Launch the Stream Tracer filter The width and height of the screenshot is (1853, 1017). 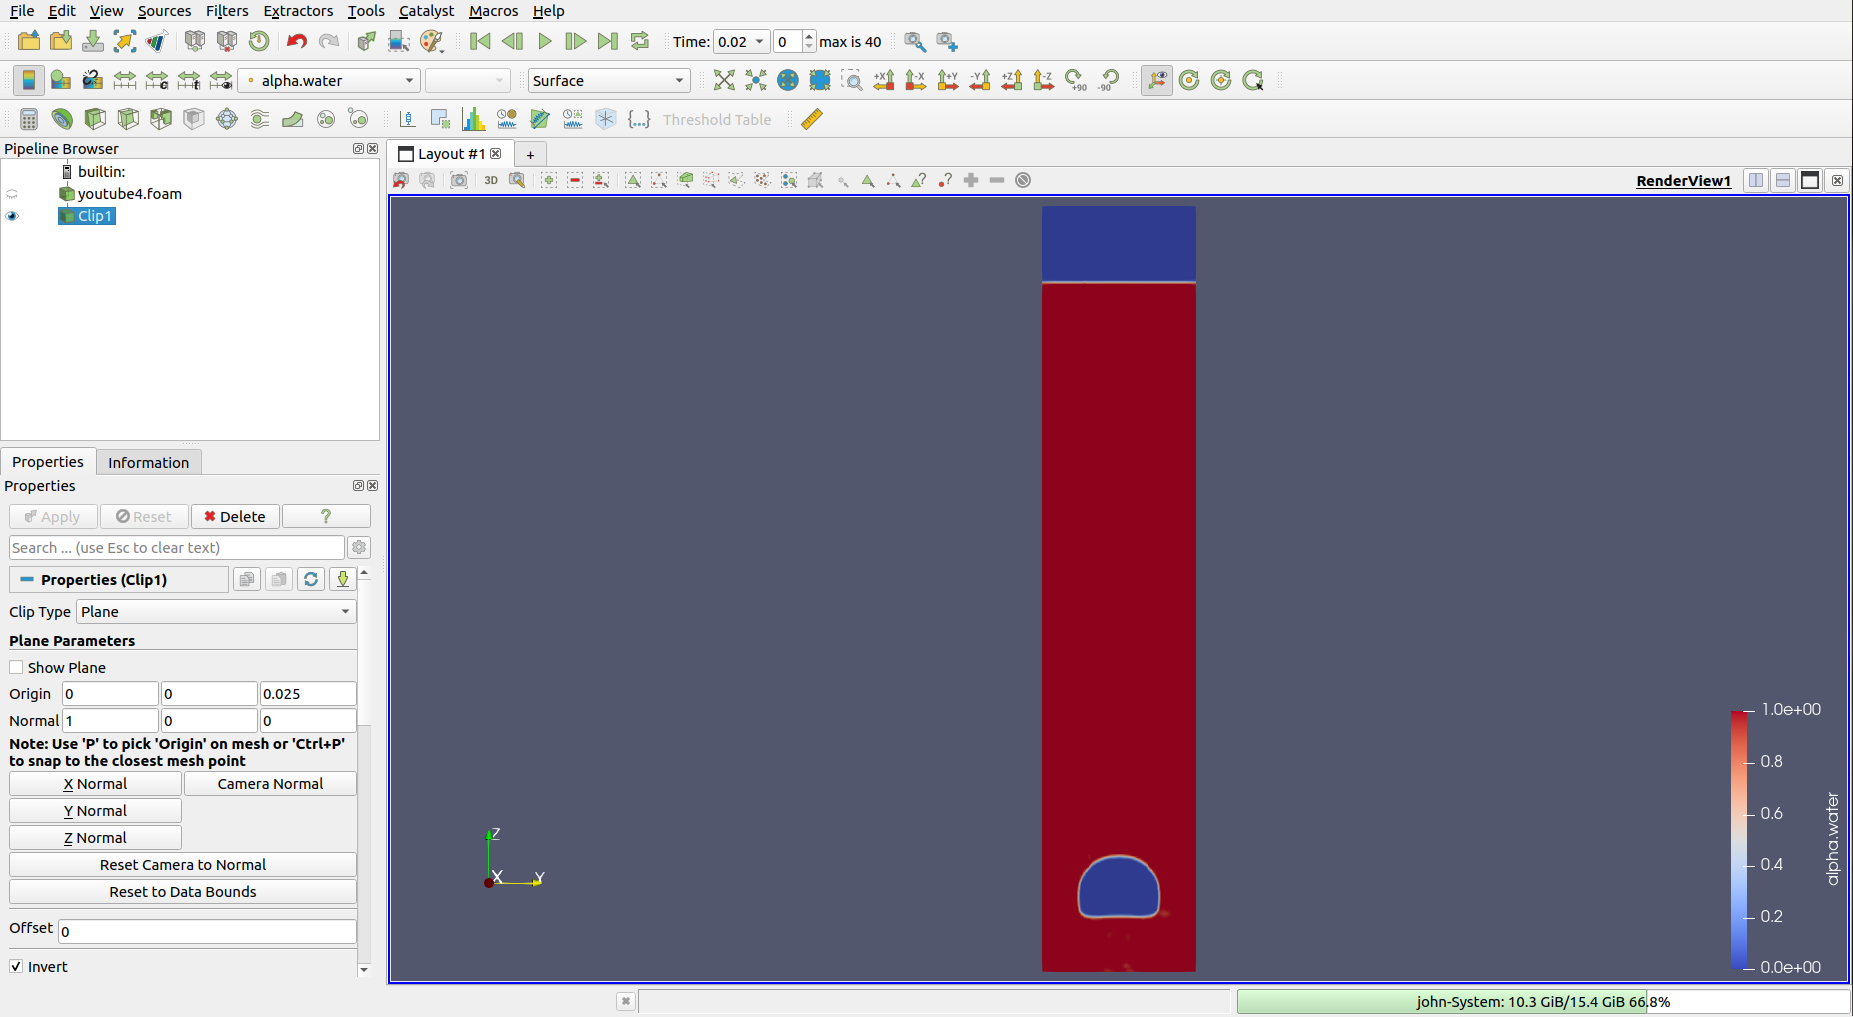coord(260,118)
